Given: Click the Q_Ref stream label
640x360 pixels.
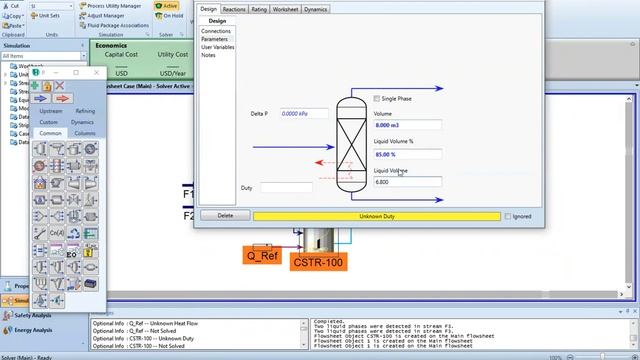Looking at the screenshot, I should point(262,256).
